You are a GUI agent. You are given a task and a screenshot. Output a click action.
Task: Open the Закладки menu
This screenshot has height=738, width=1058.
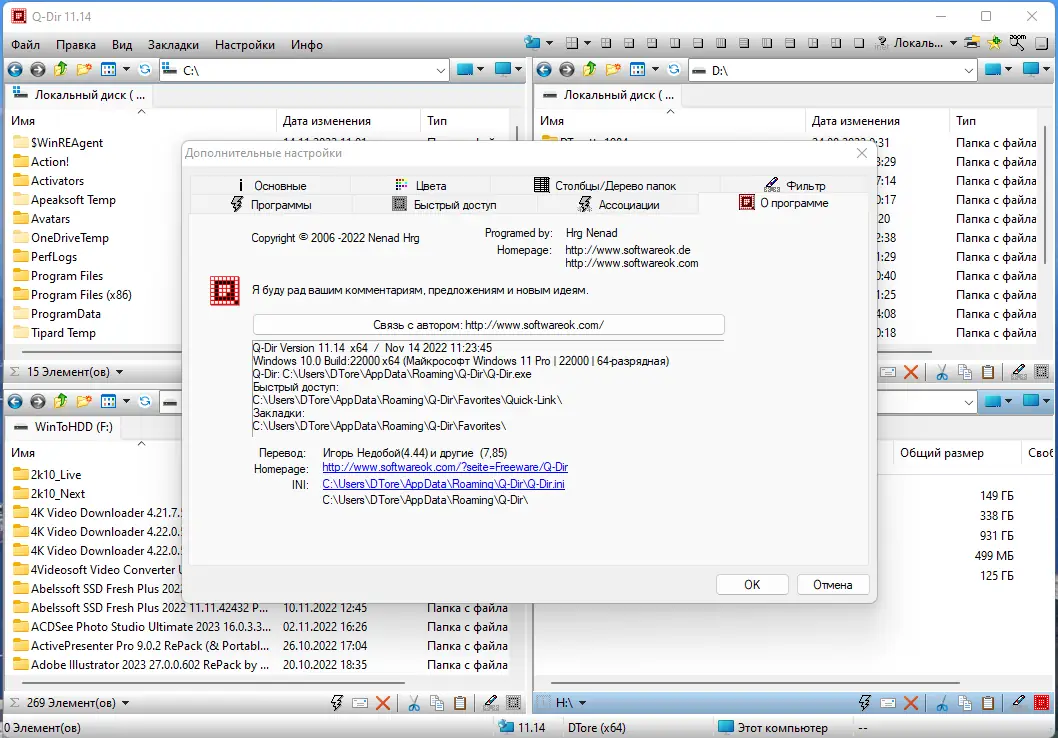coord(173,45)
